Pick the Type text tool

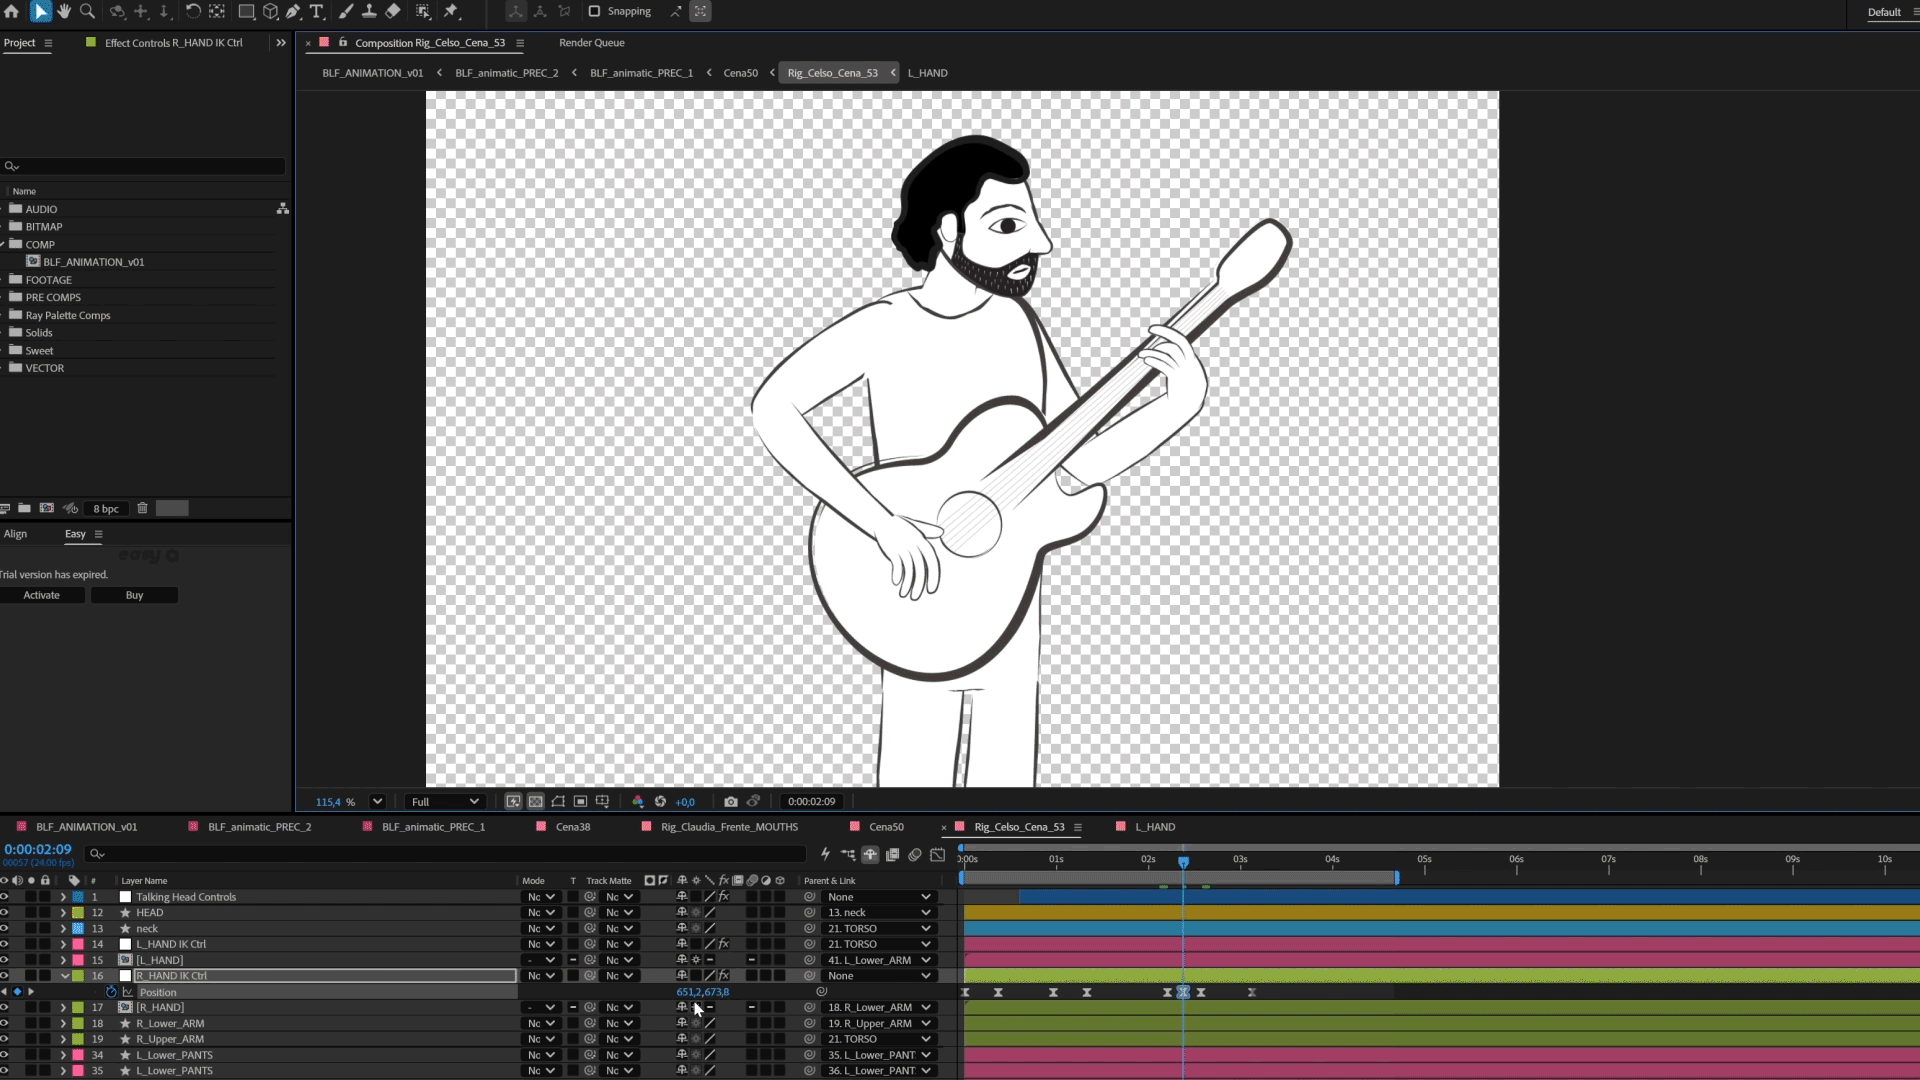click(x=317, y=11)
